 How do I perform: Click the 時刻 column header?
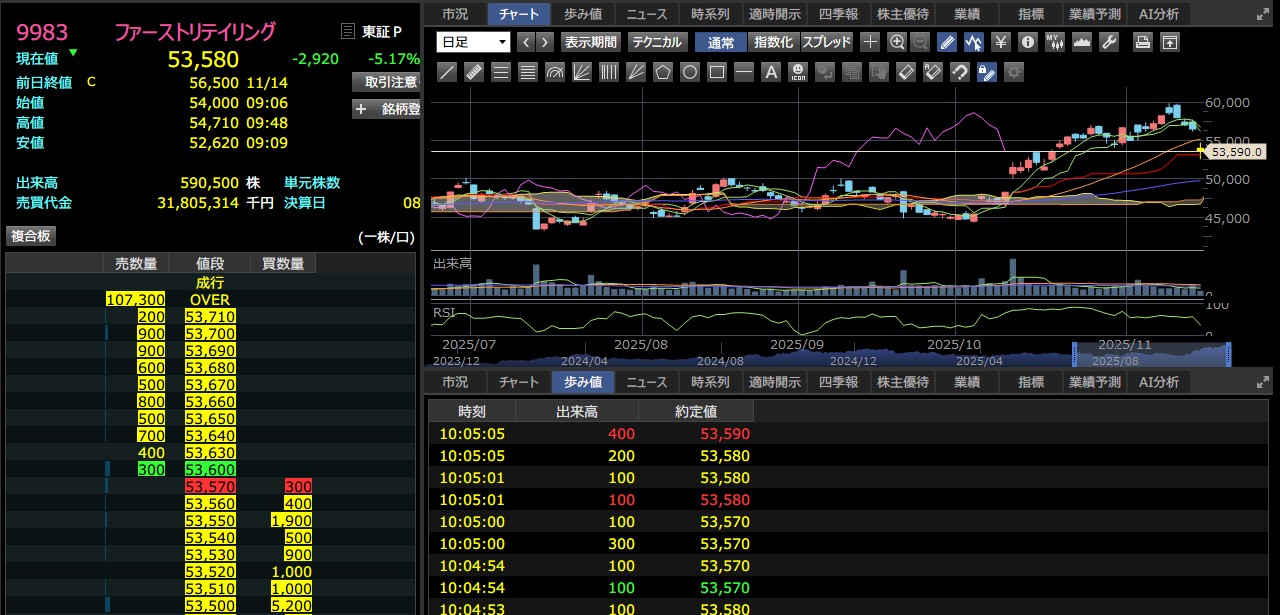(x=472, y=411)
